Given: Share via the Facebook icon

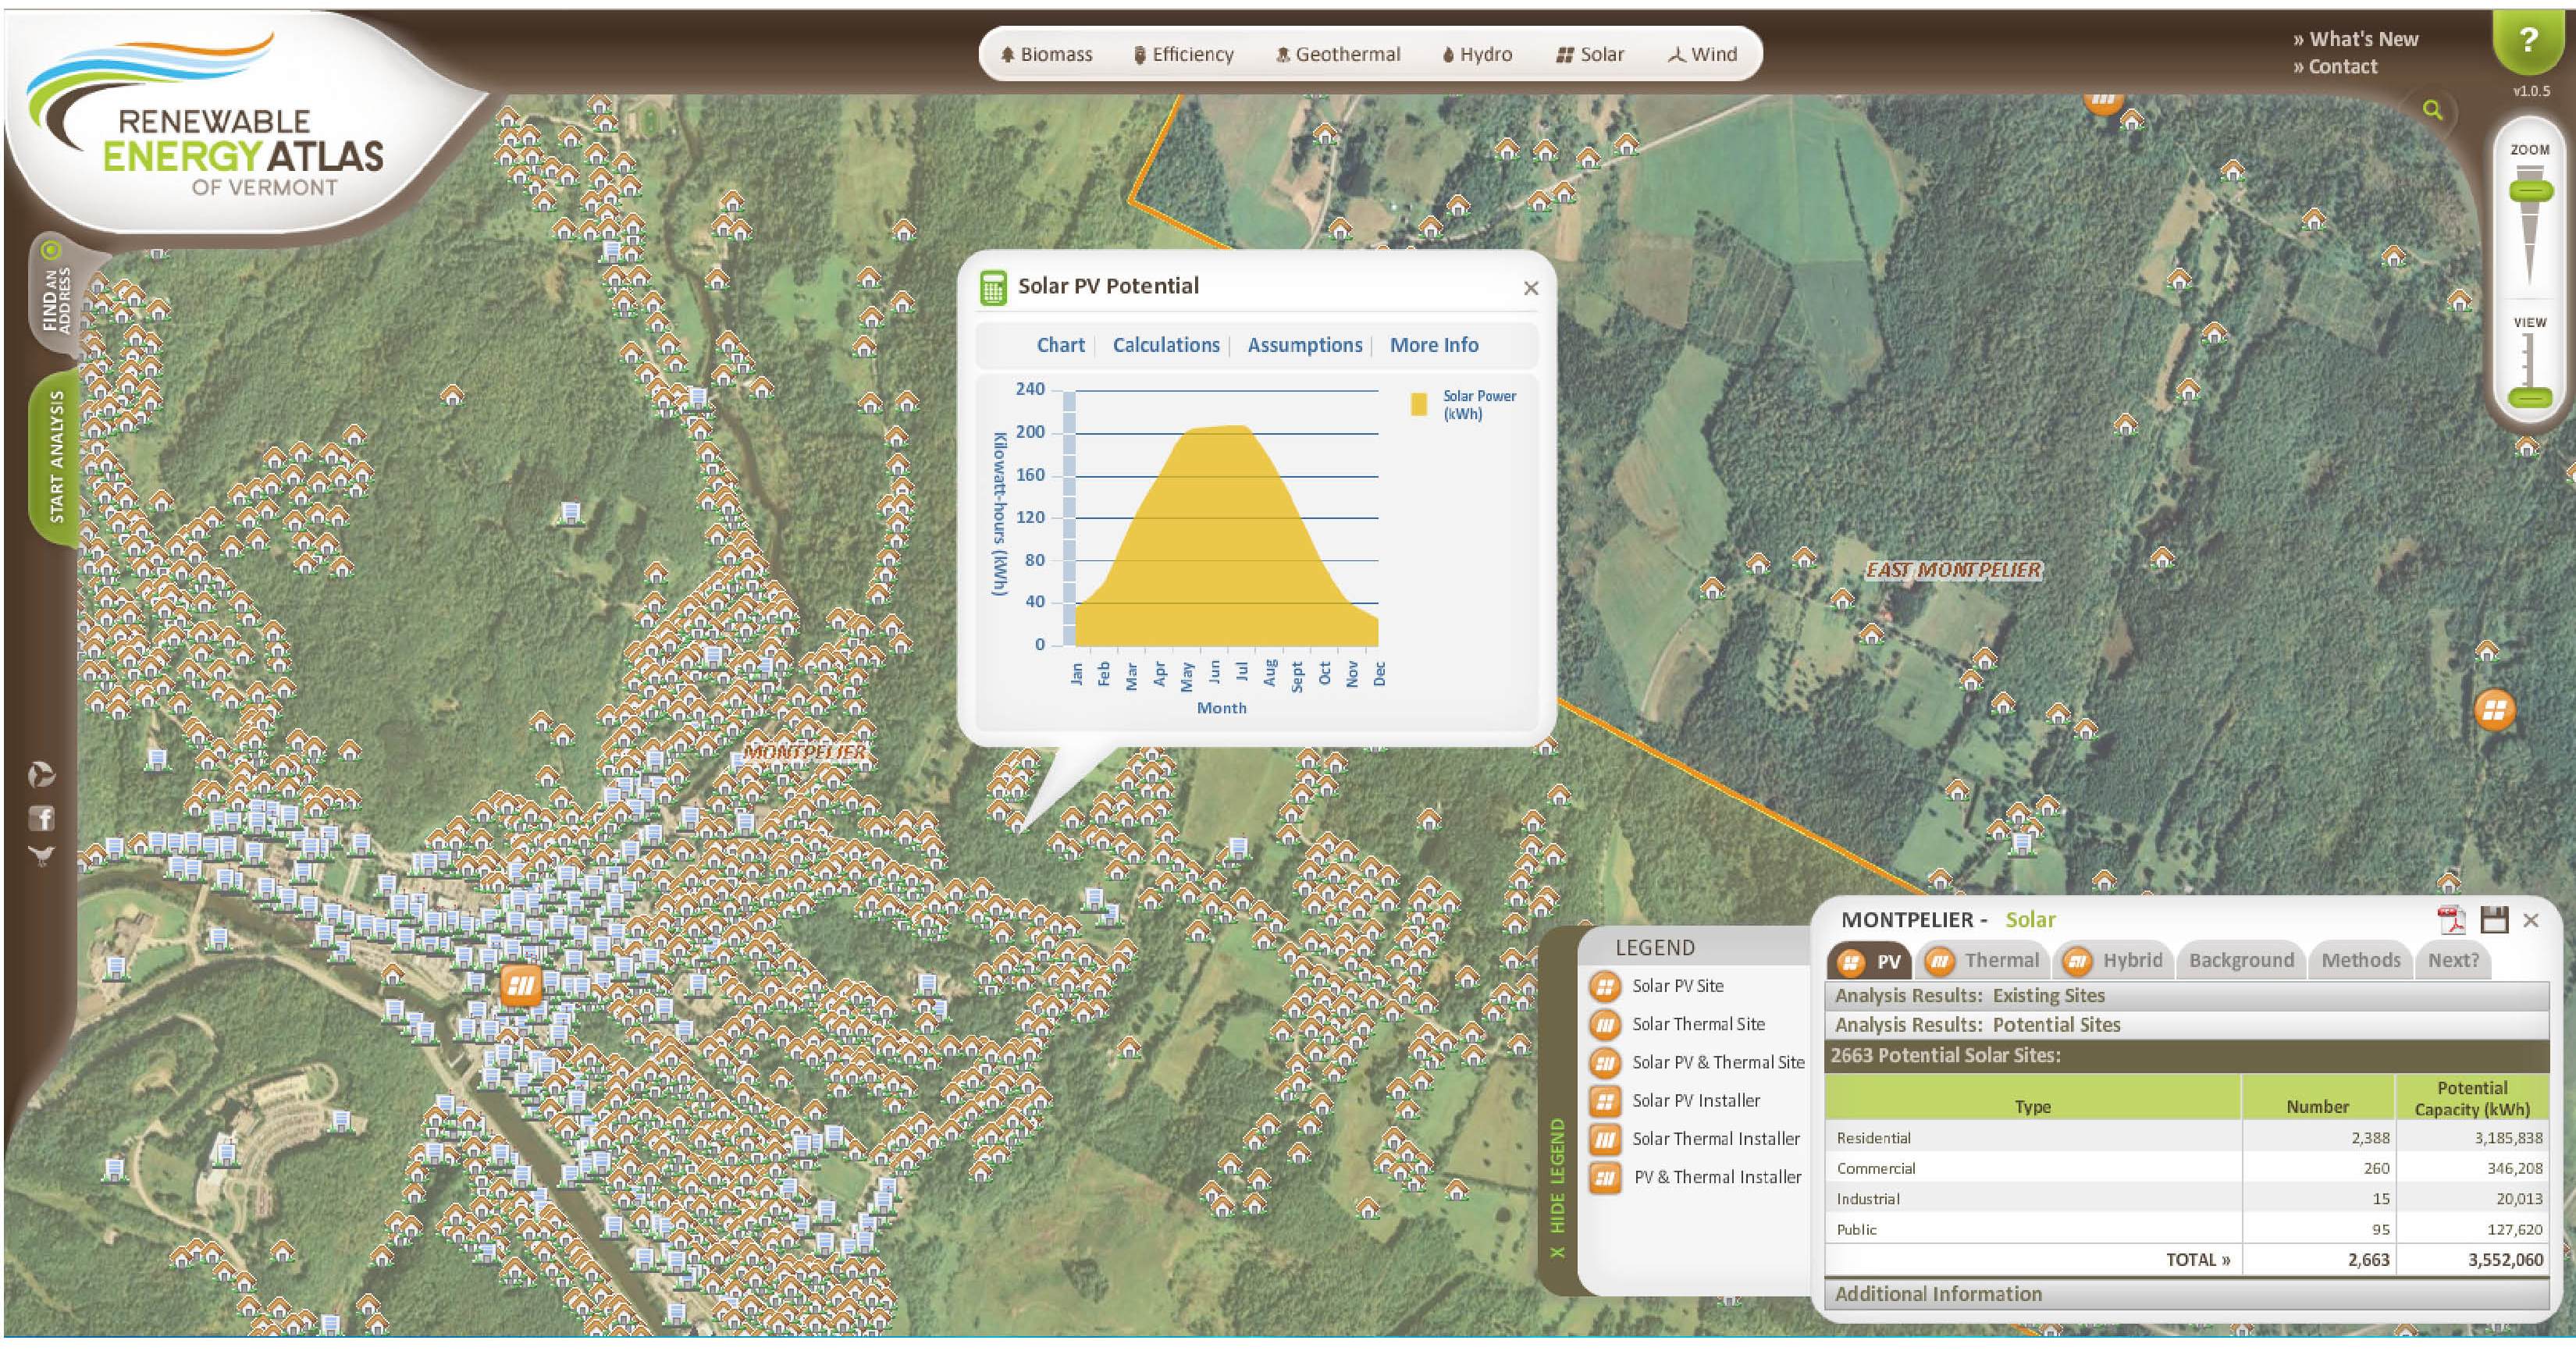Looking at the screenshot, I should pyautogui.click(x=42, y=818).
